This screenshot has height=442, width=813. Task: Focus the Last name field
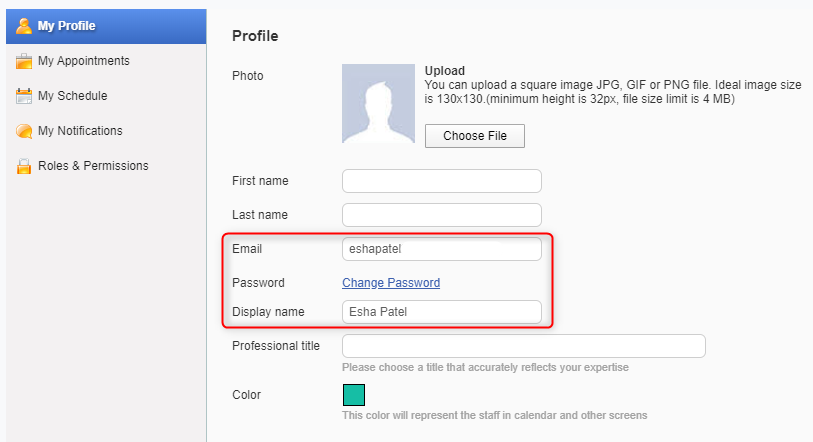(x=442, y=215)
